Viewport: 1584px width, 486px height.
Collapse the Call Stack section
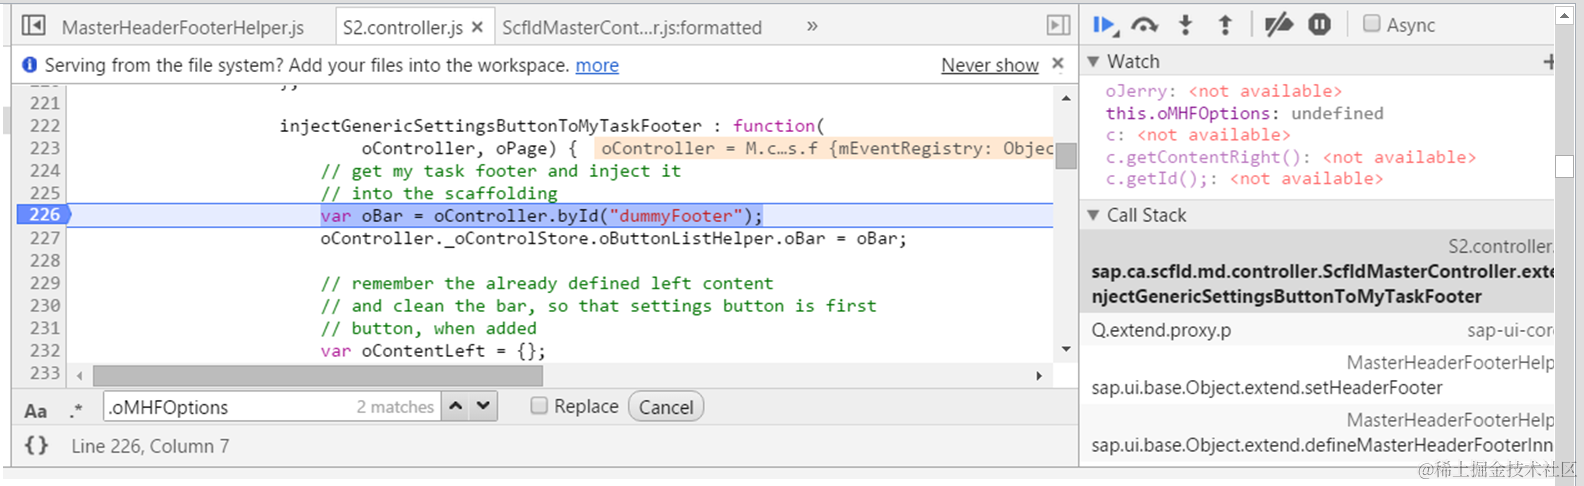[x=1093, y=215]
